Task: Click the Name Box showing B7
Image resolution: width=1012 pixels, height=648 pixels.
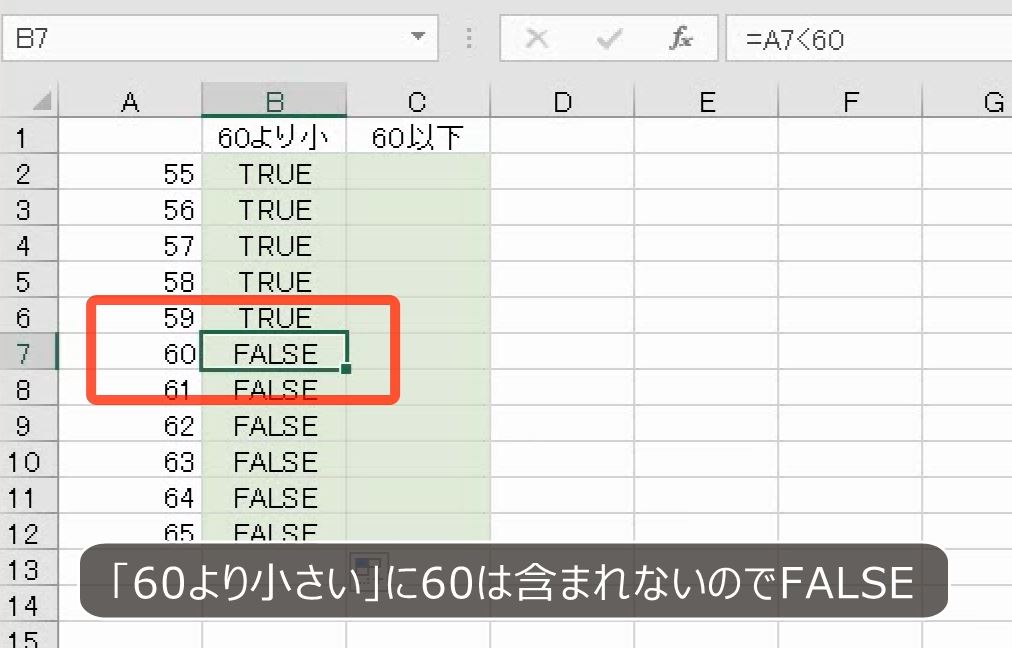Action: (x=220, y=39)
